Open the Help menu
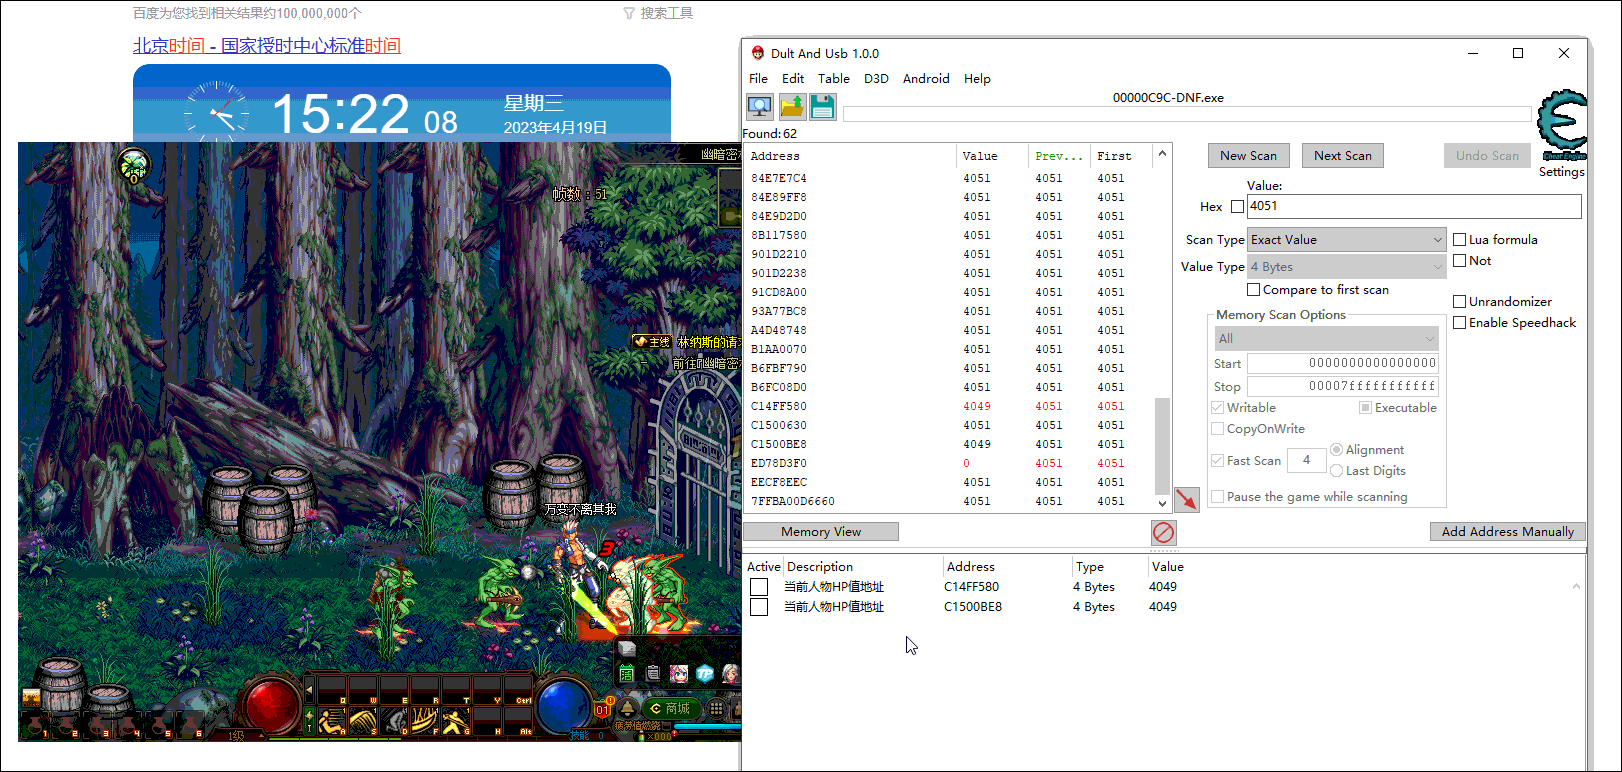The width and height of the screenshot is (1622, 772). pyautogui.click(x=977, y=79)
